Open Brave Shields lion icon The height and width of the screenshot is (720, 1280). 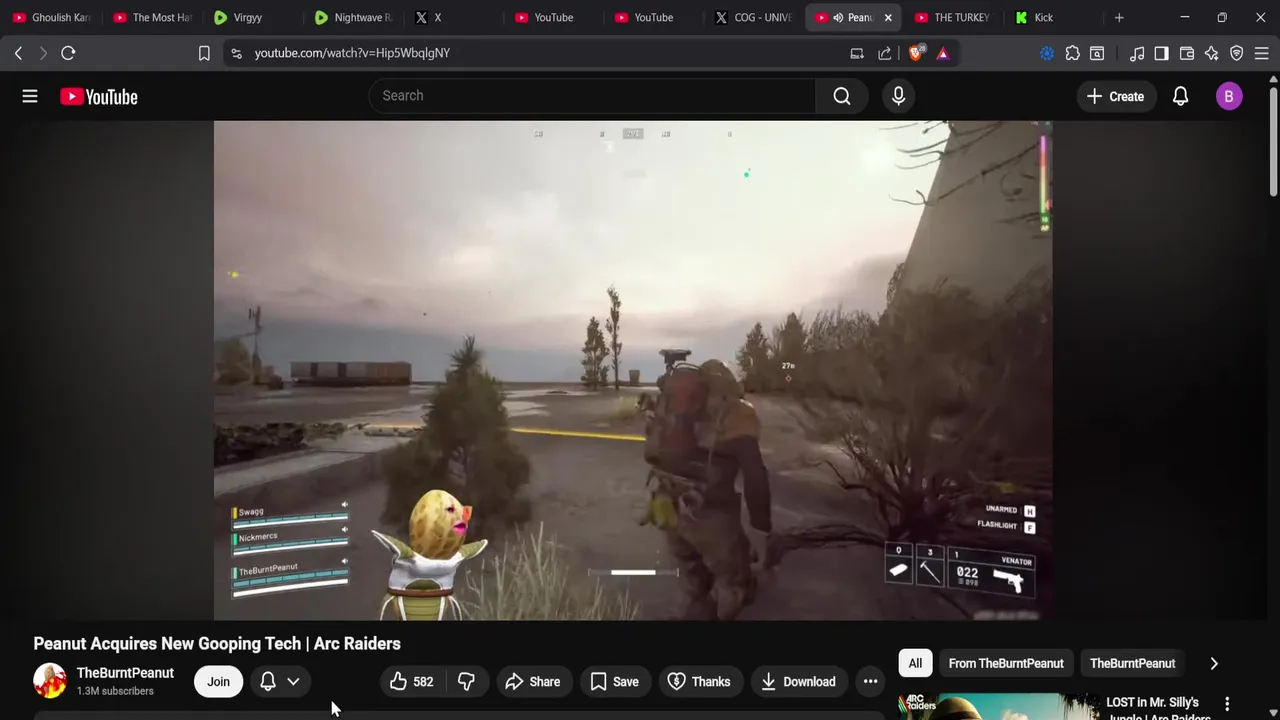pos(915,53)
